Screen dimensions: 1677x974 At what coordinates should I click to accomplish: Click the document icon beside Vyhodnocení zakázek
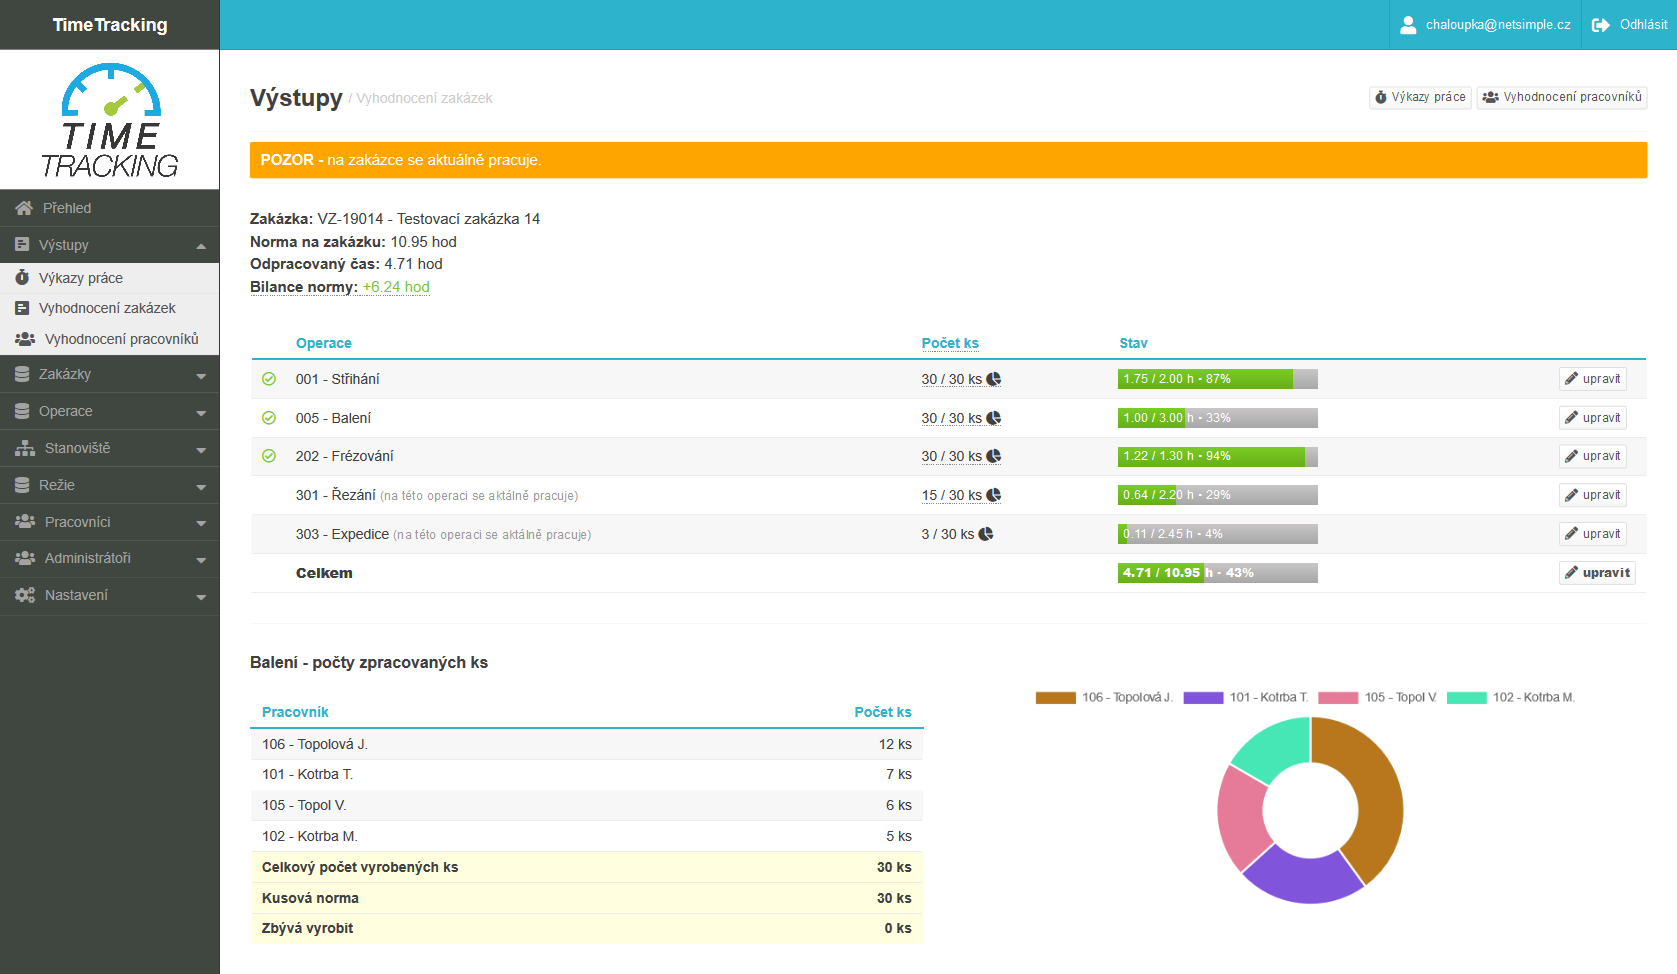pos(22,308)
